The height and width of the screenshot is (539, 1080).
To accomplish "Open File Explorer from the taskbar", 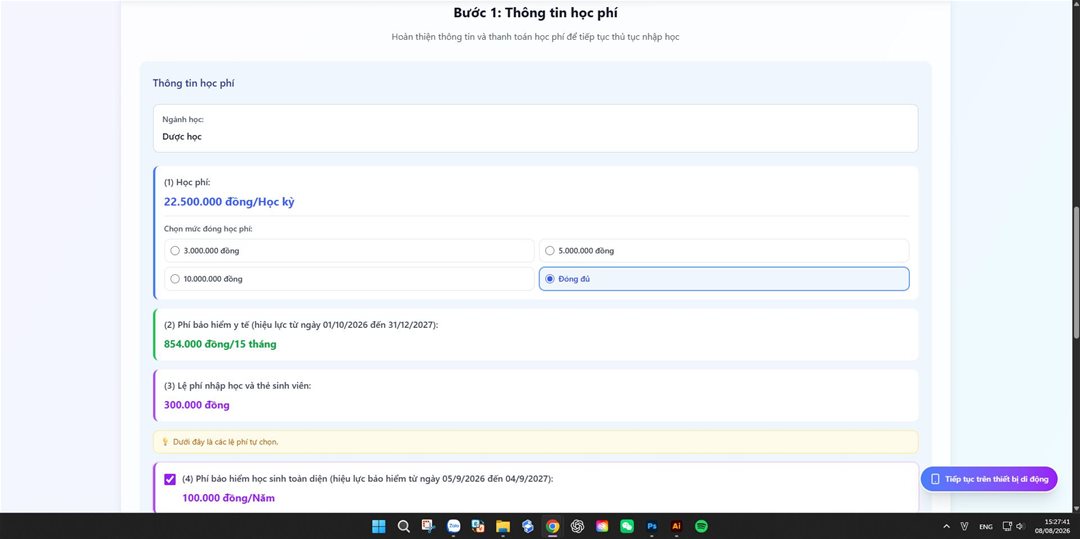I will (503, 527).
